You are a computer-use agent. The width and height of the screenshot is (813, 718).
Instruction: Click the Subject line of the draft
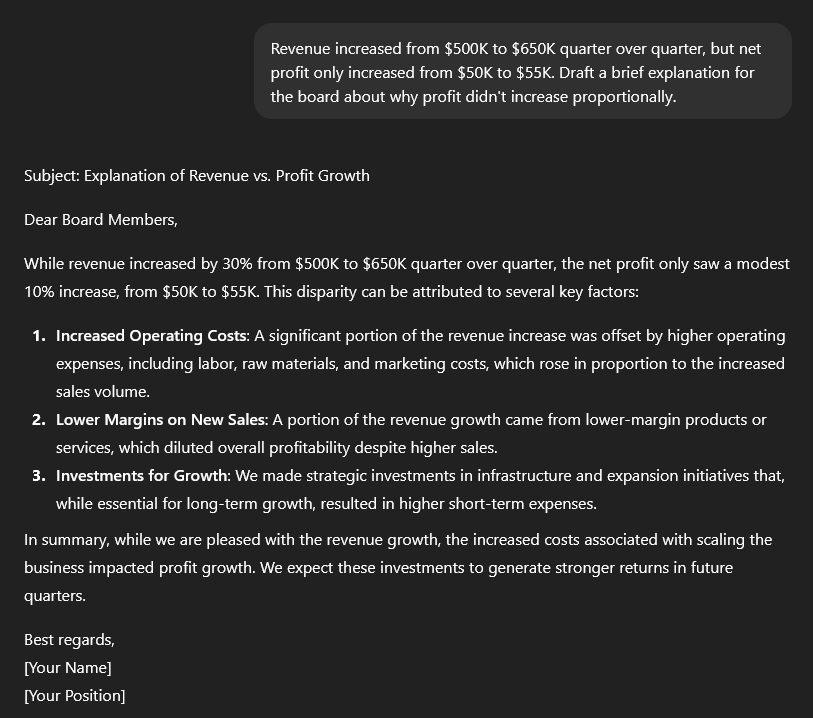pos(197,176)
